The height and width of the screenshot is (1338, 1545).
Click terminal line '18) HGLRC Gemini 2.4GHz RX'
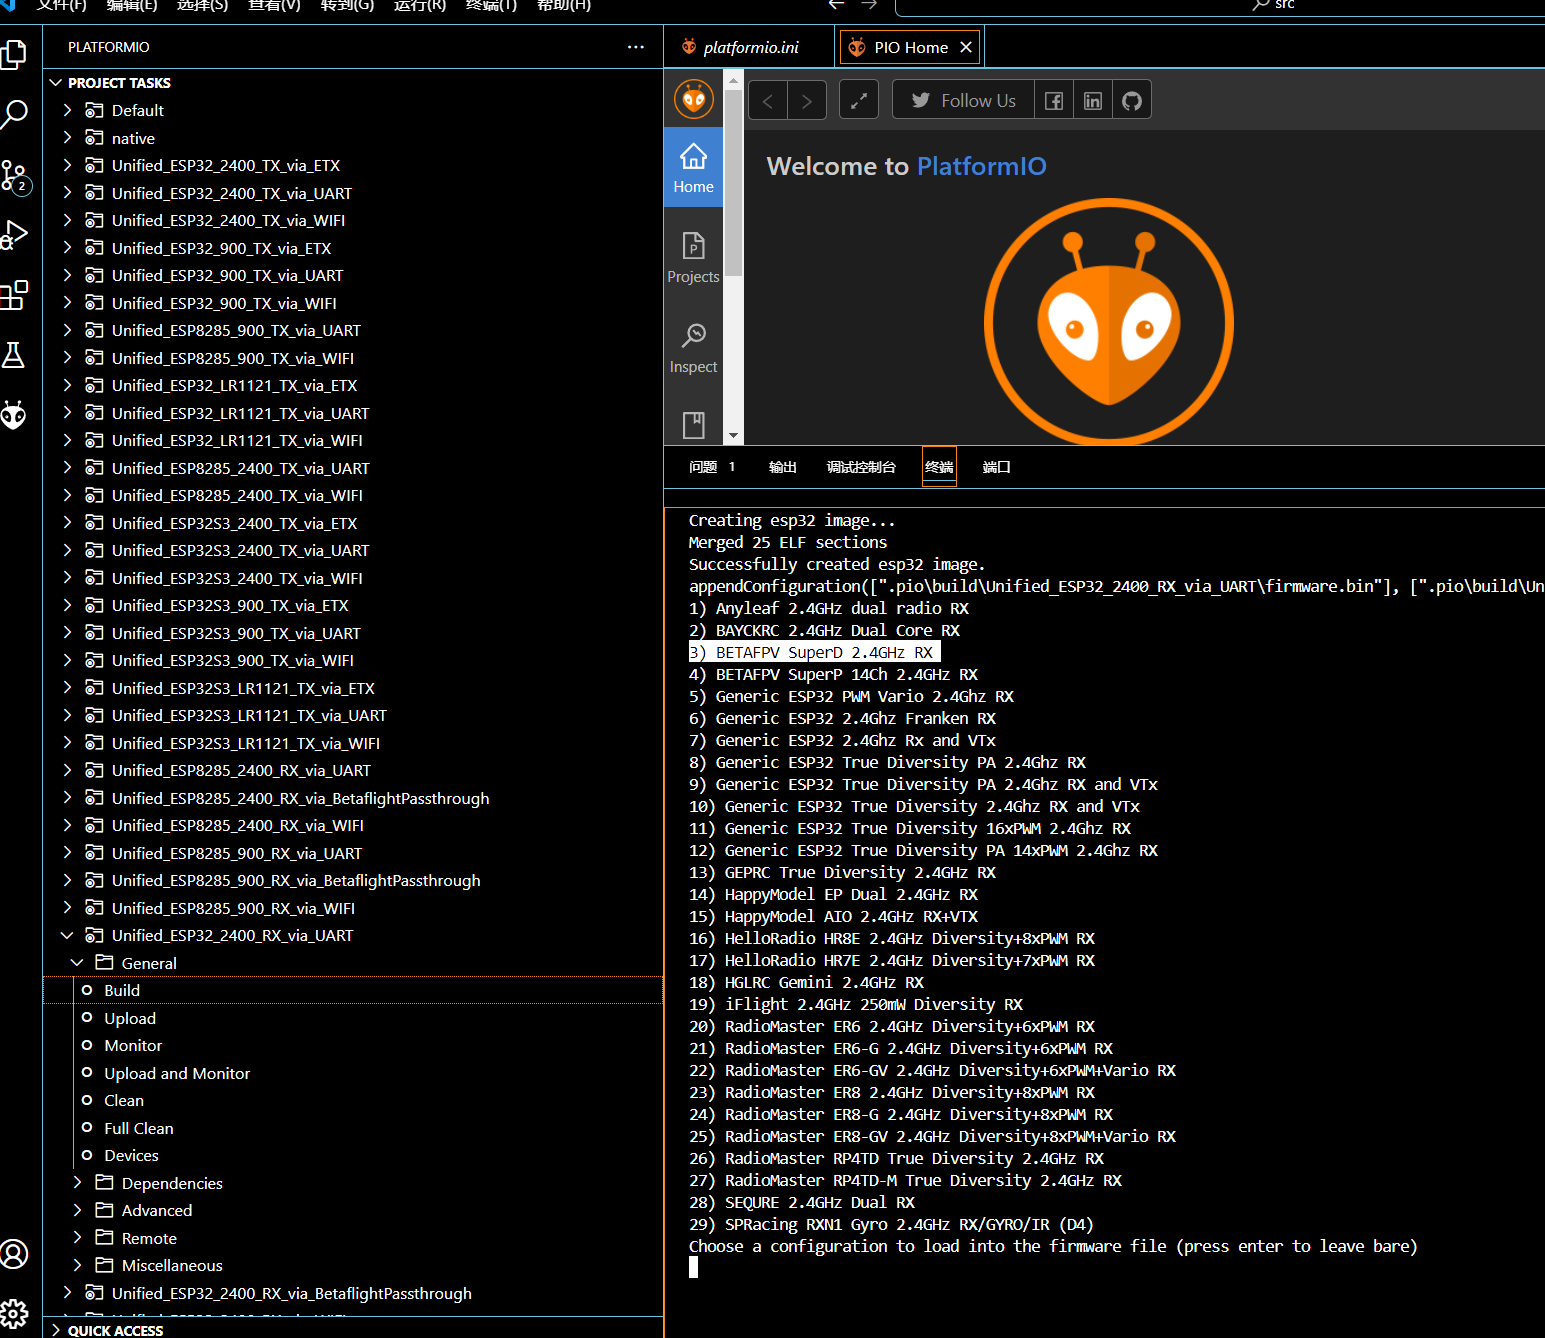[x=806, y=982]
